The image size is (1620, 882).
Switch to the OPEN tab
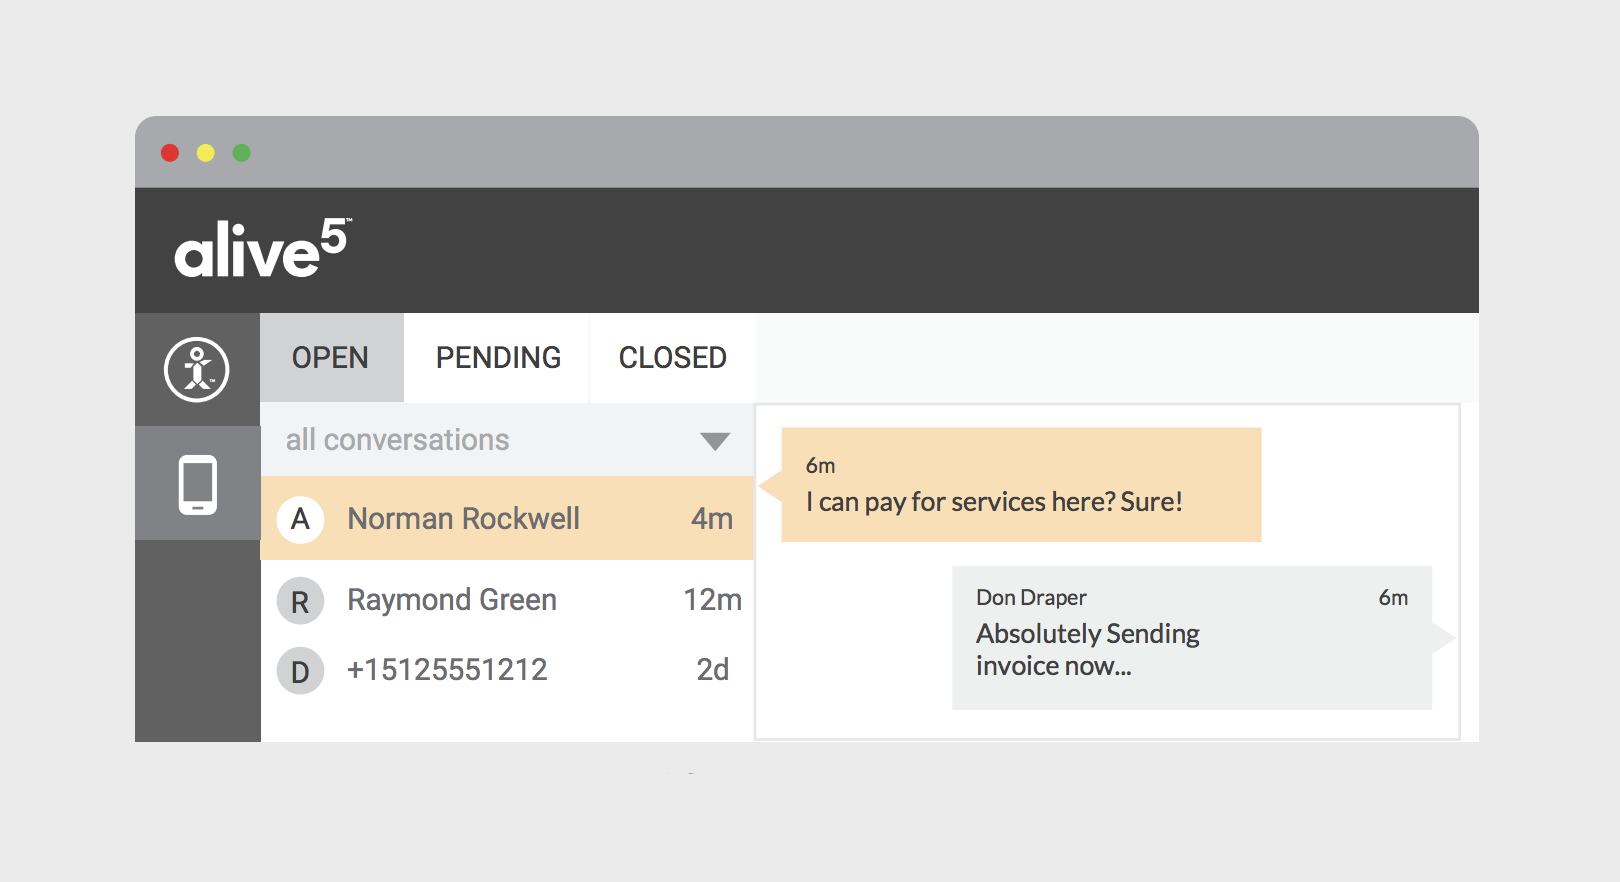pyautogui.click(x=331, y=358)
